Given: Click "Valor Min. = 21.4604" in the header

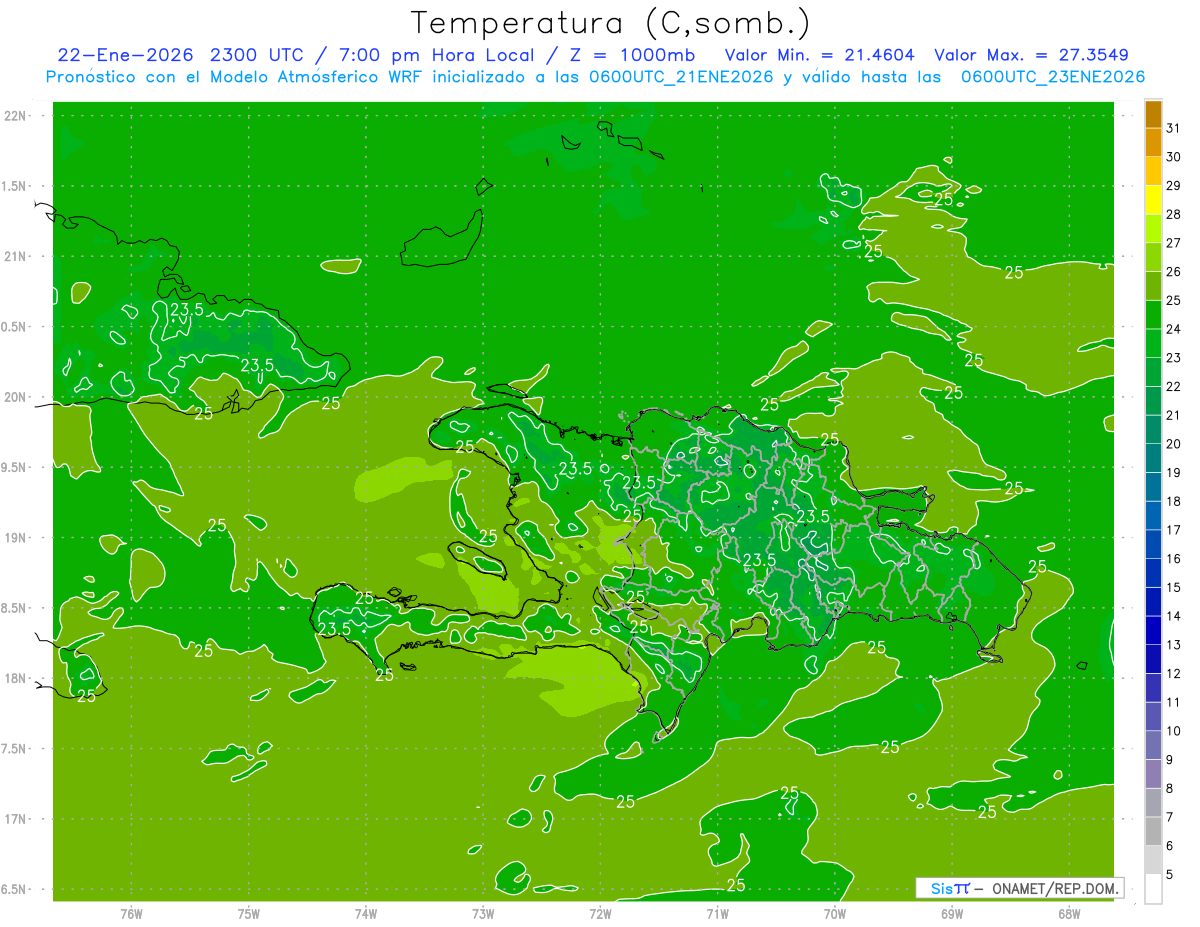Looking at the screenshot, I should 820,55.
